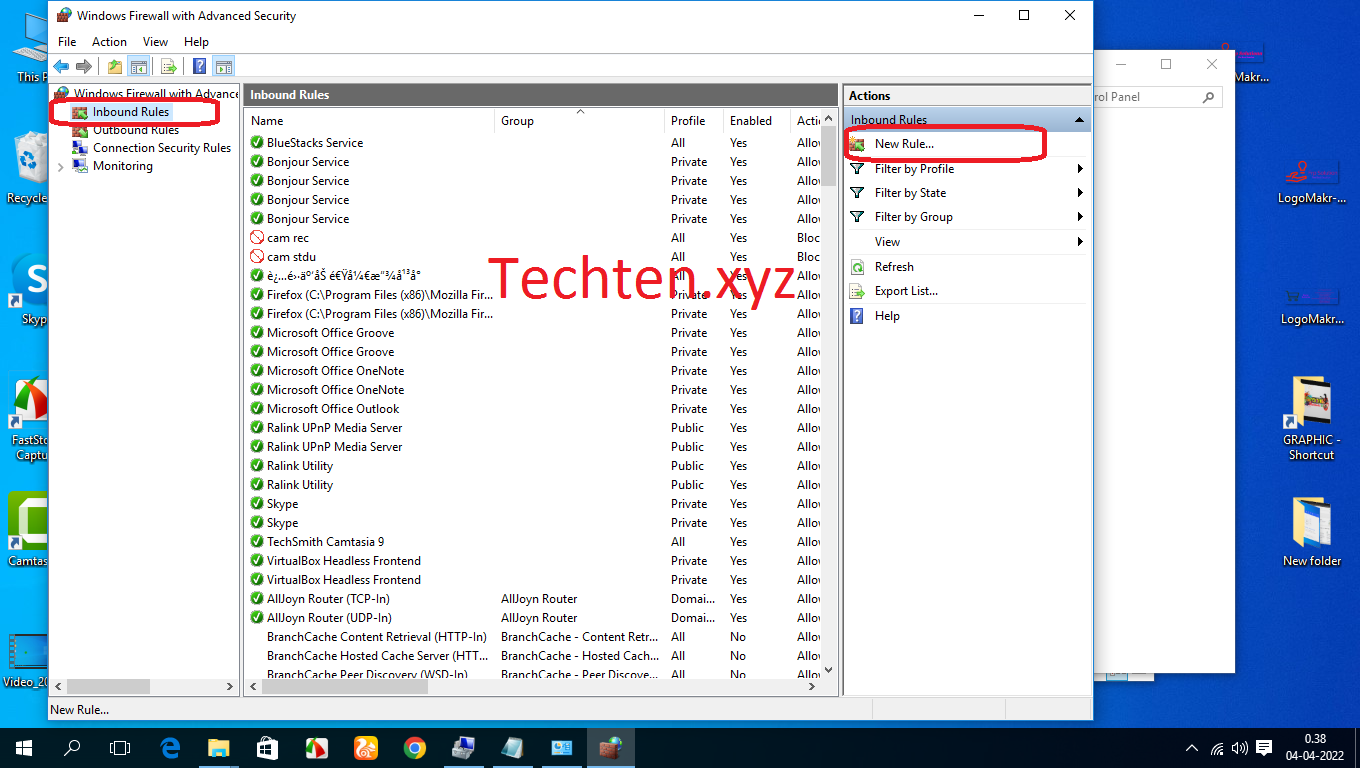Open Microsoft Store from the taskbar
The width and height of the screenshot is (1360, 768).
point(267,747)
